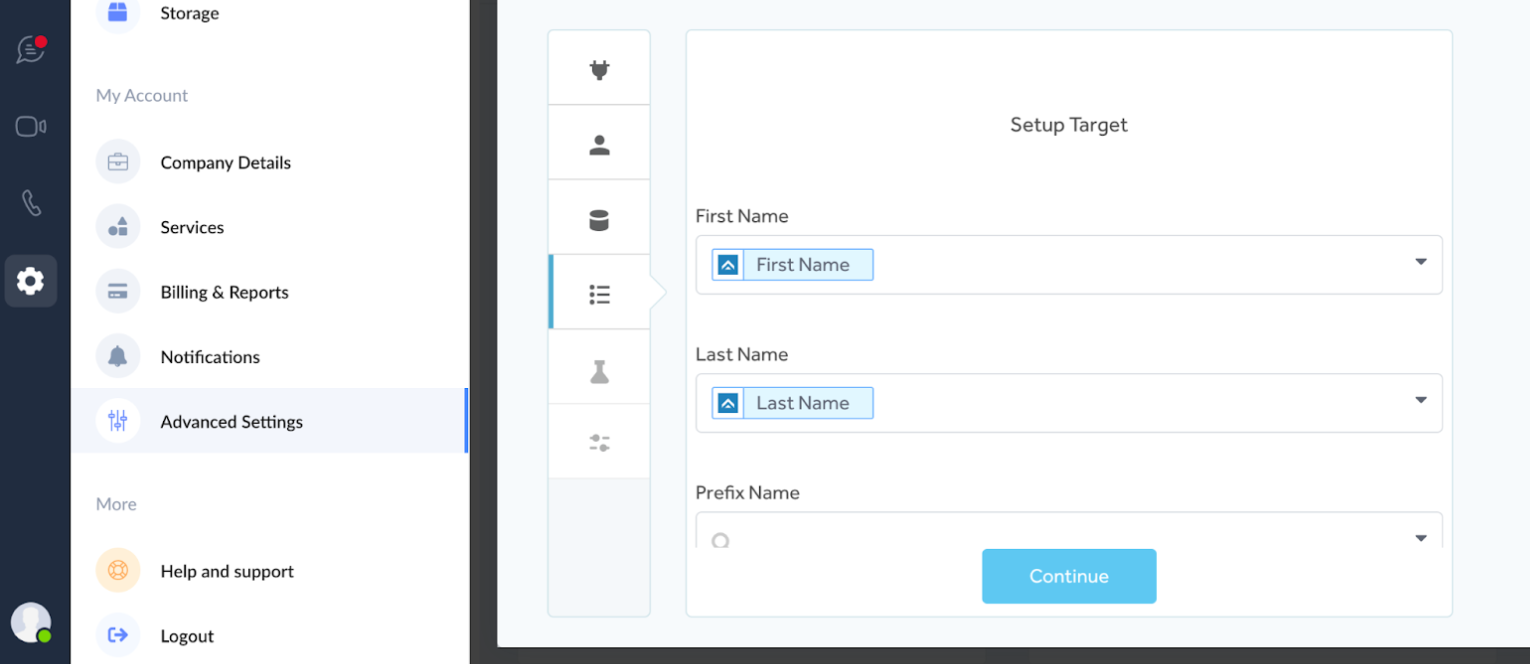Select the sliders configuration step icon
Viewport: 1530px width, 664px height.
pos(598,441)
